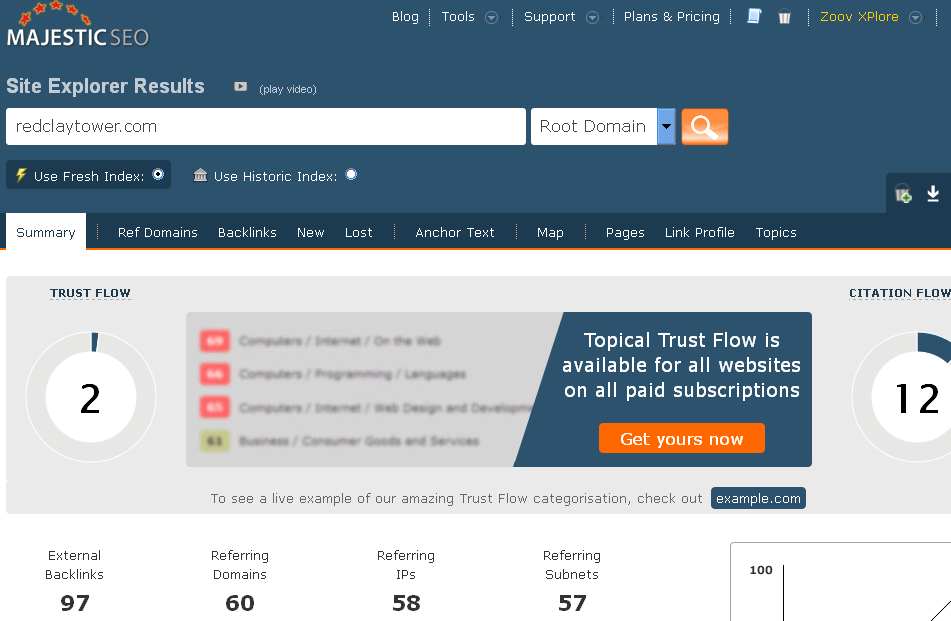Click the Get yours now button
Viewport: 951px width, 621px height.
pos(682,438)
